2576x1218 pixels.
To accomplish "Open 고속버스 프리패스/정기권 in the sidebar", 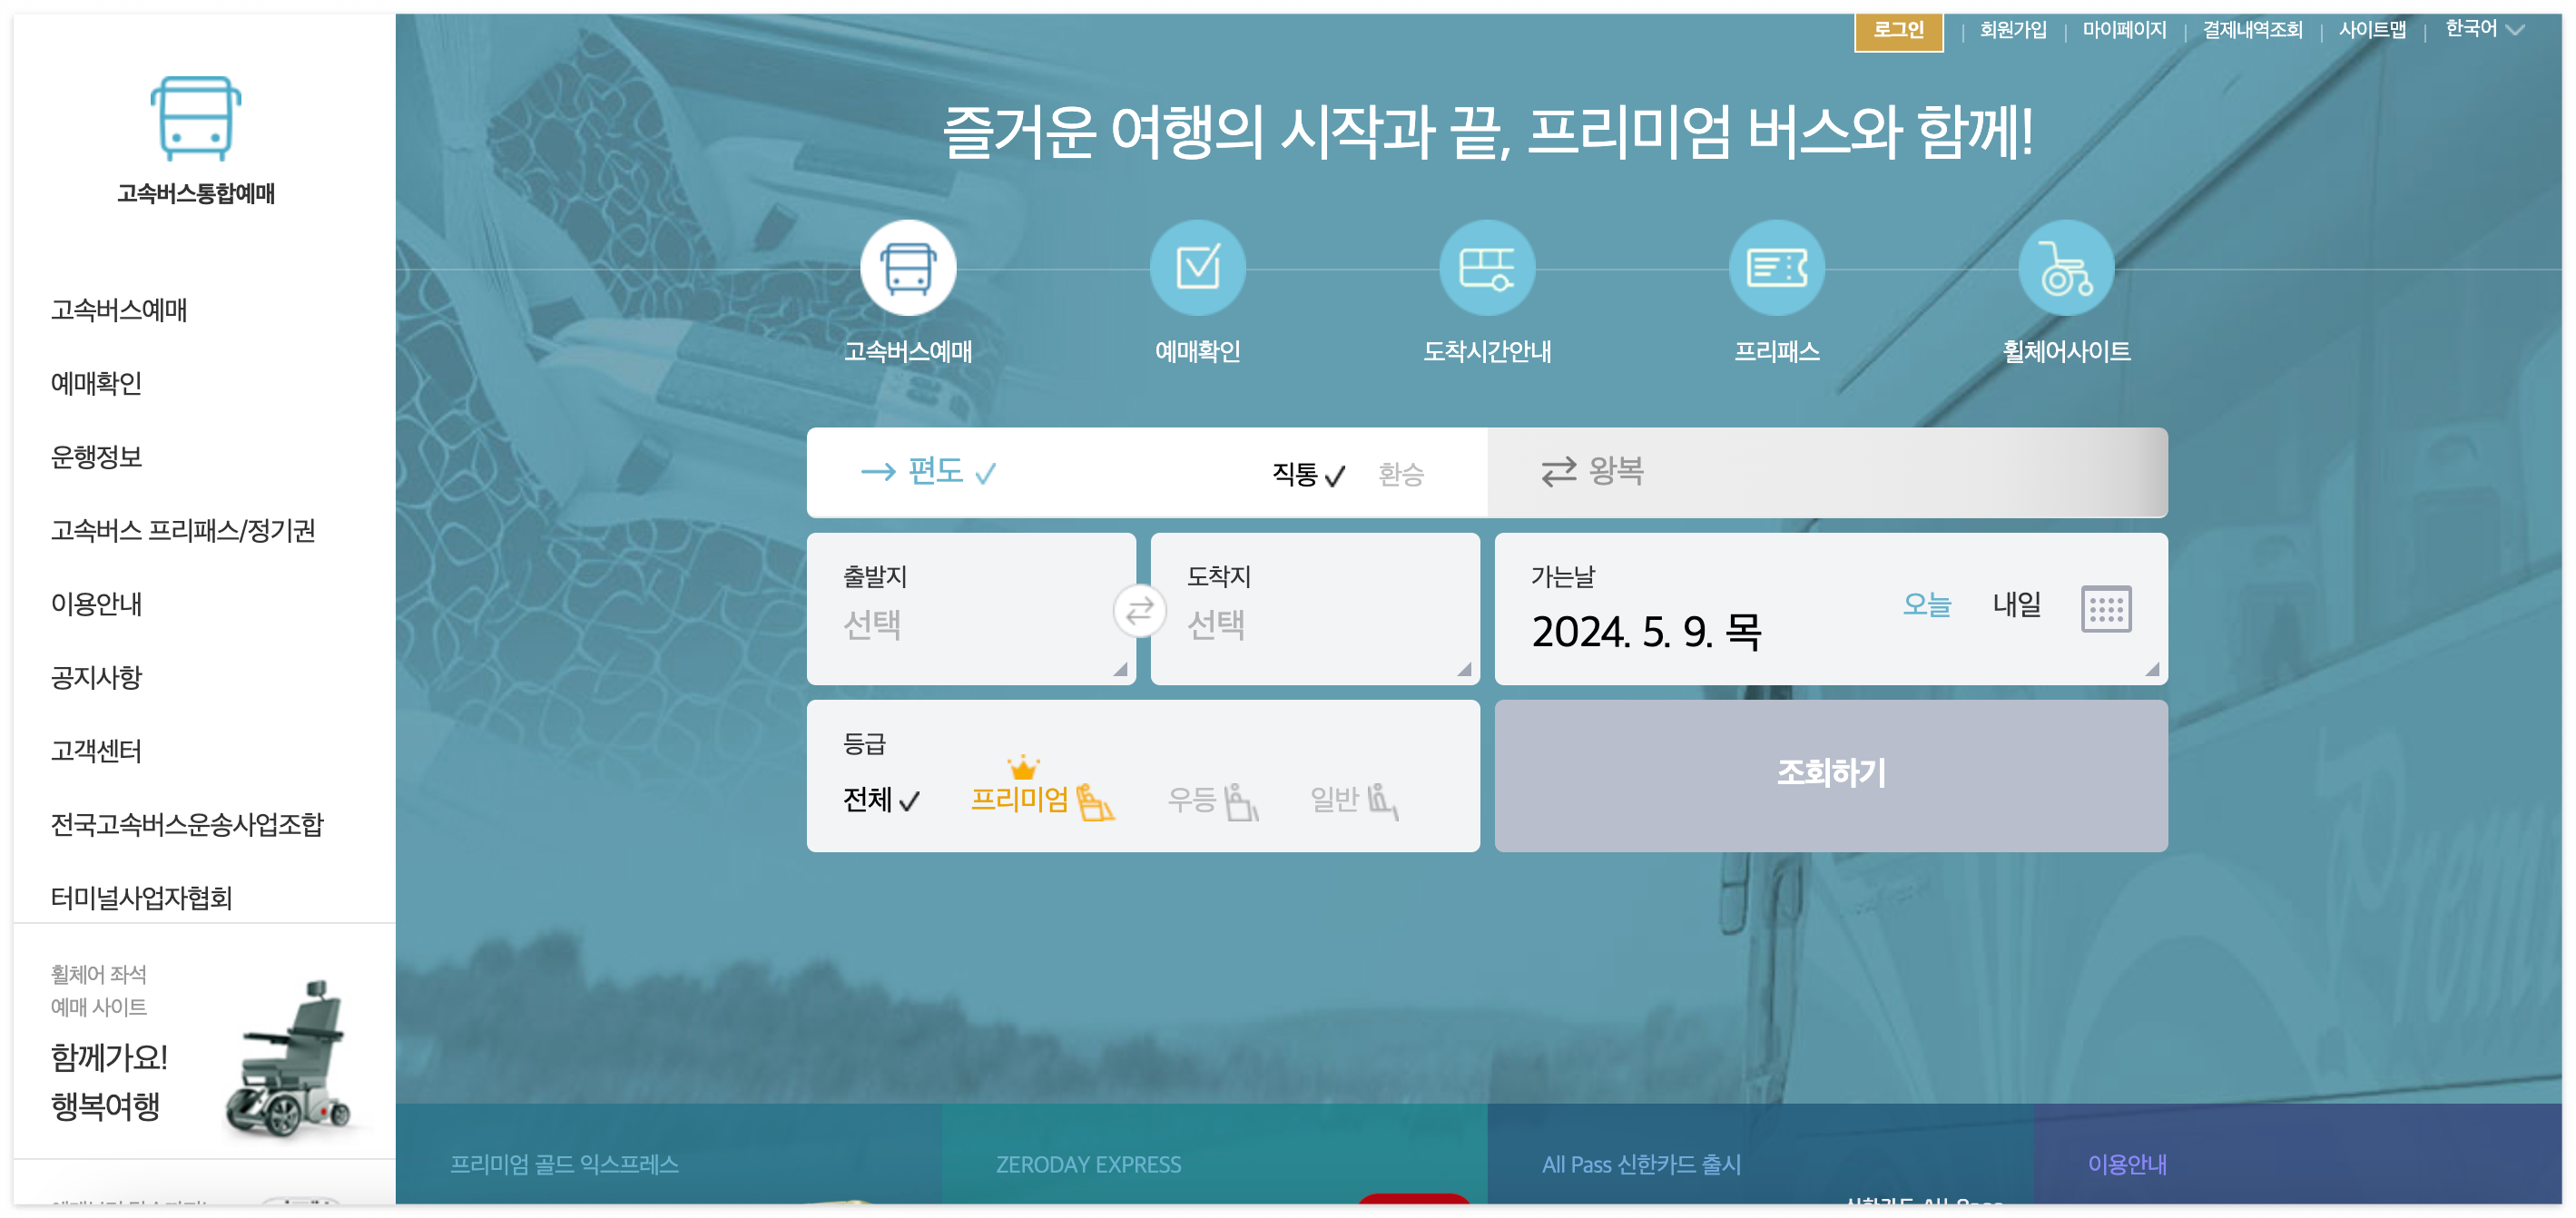I will pyautogui.click(x=183, y=531).
